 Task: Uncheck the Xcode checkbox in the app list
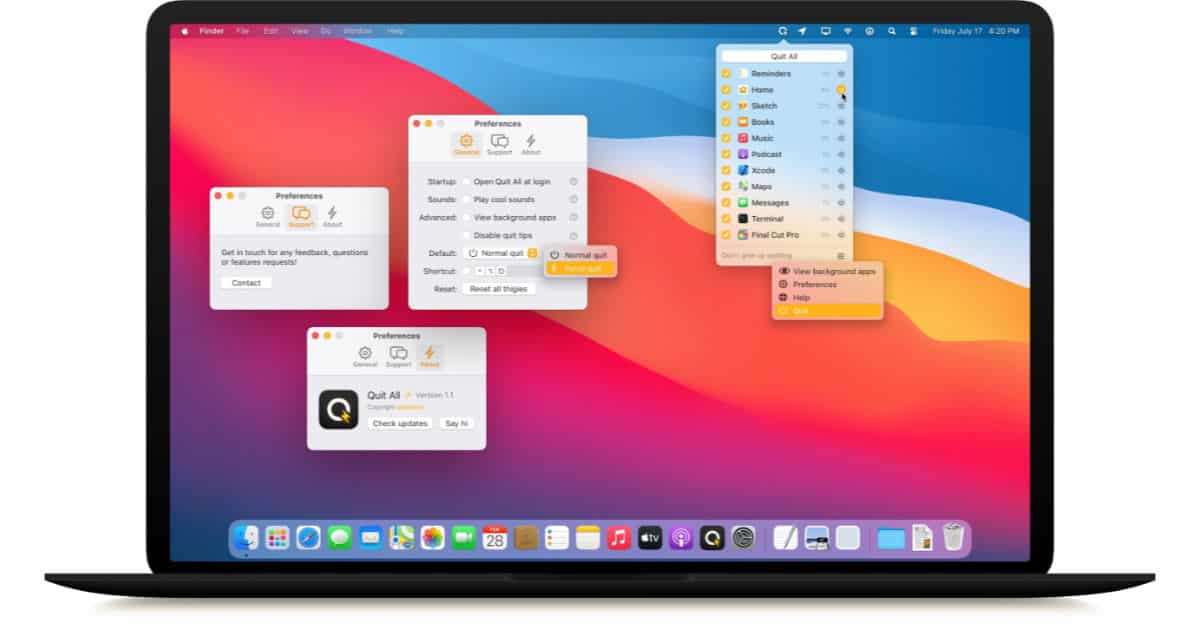pos(726,171)
